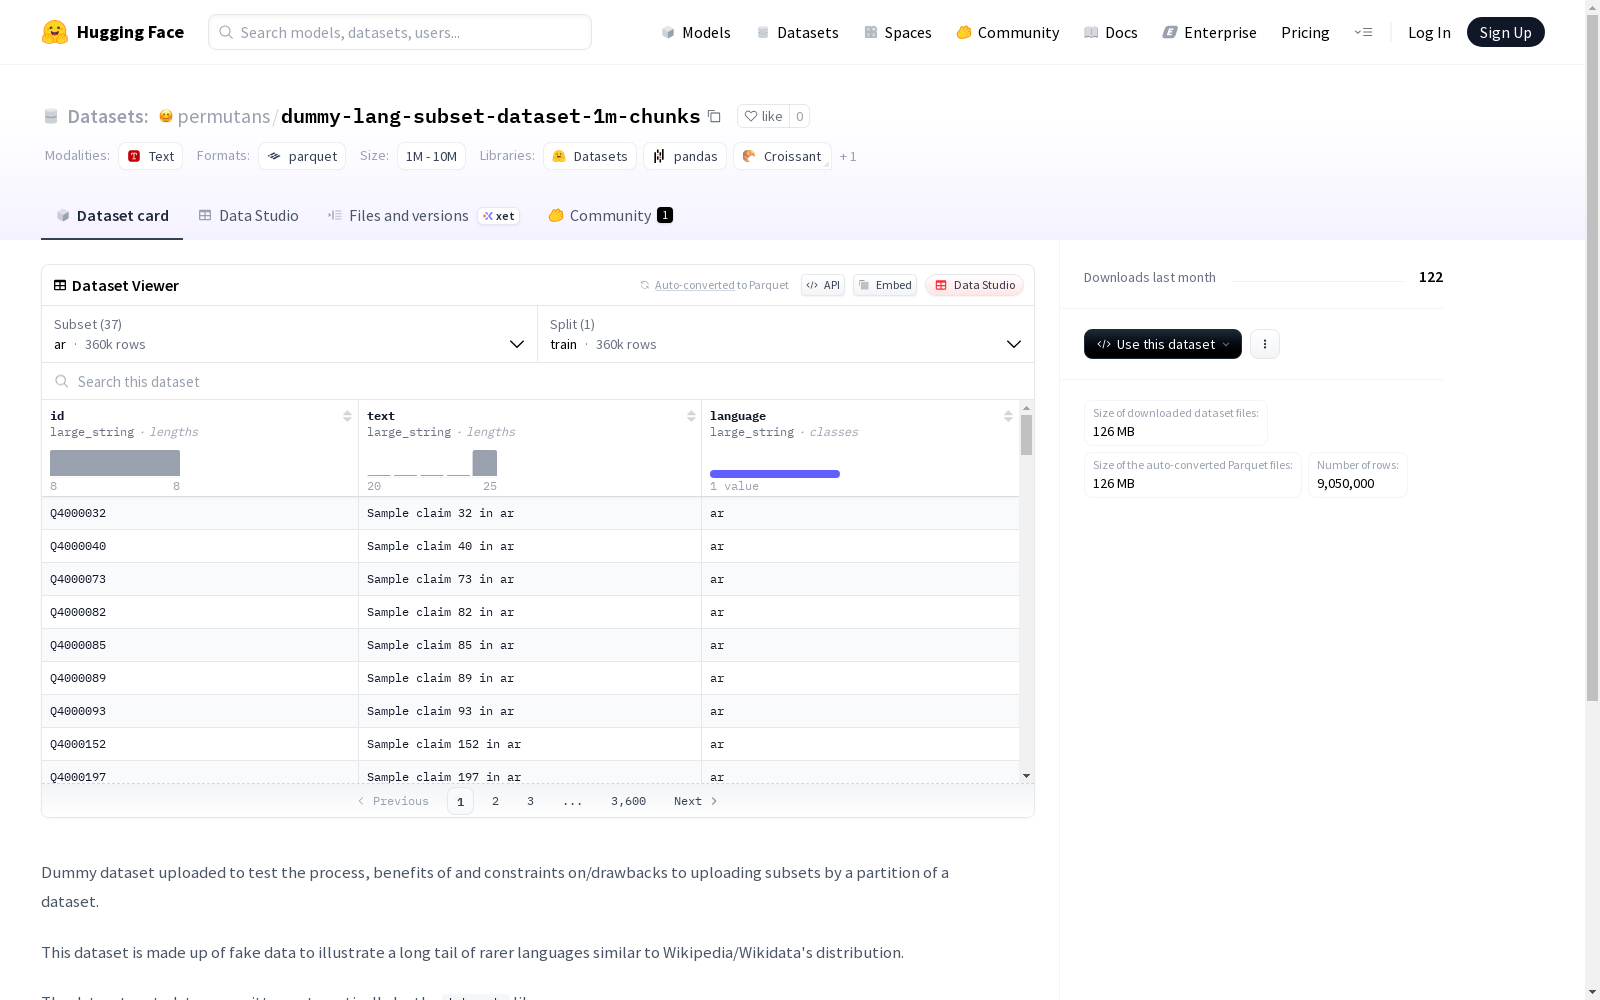Viewport: 1600px width, 1000px height.
Task: Open the permutans user profile link
Action: (224, 116)
